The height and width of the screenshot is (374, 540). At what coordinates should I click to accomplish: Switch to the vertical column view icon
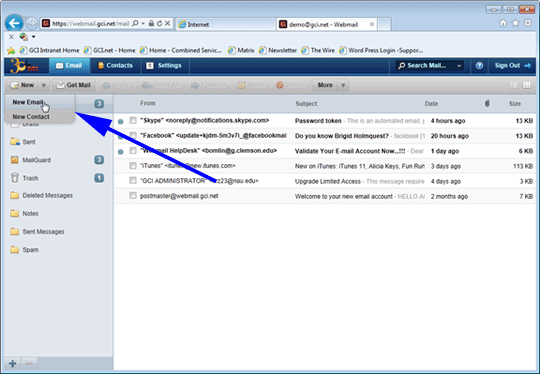click(x=527, y=85)
